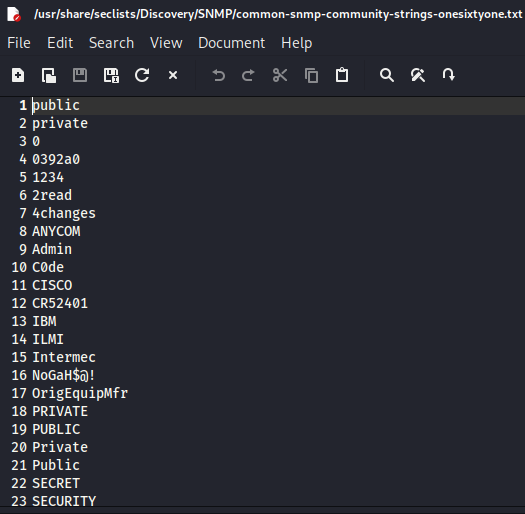
Task: Click the line 'C0de'
Action: [x=48, y=267]
